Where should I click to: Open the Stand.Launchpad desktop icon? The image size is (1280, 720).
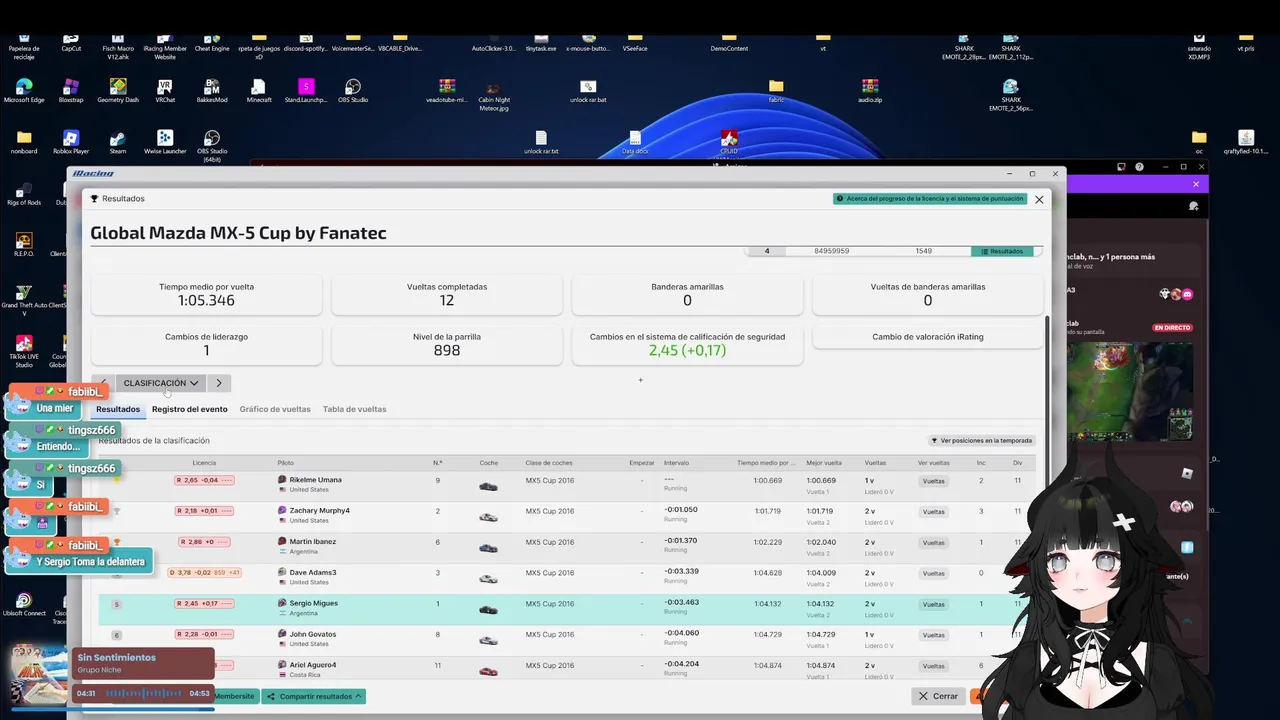click(x=306, y=91)
